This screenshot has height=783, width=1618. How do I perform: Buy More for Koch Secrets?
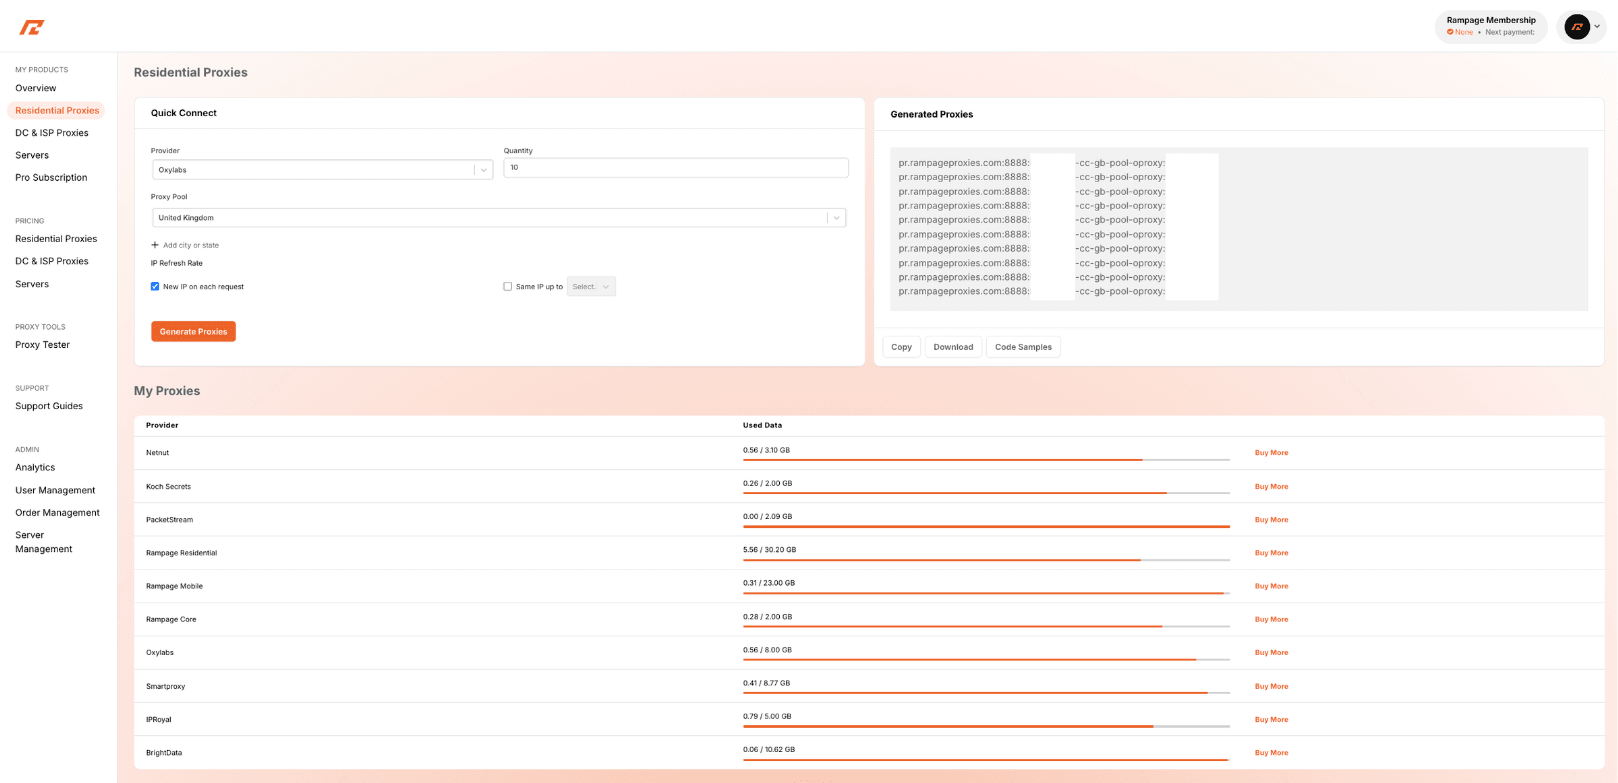(1271, 487)
